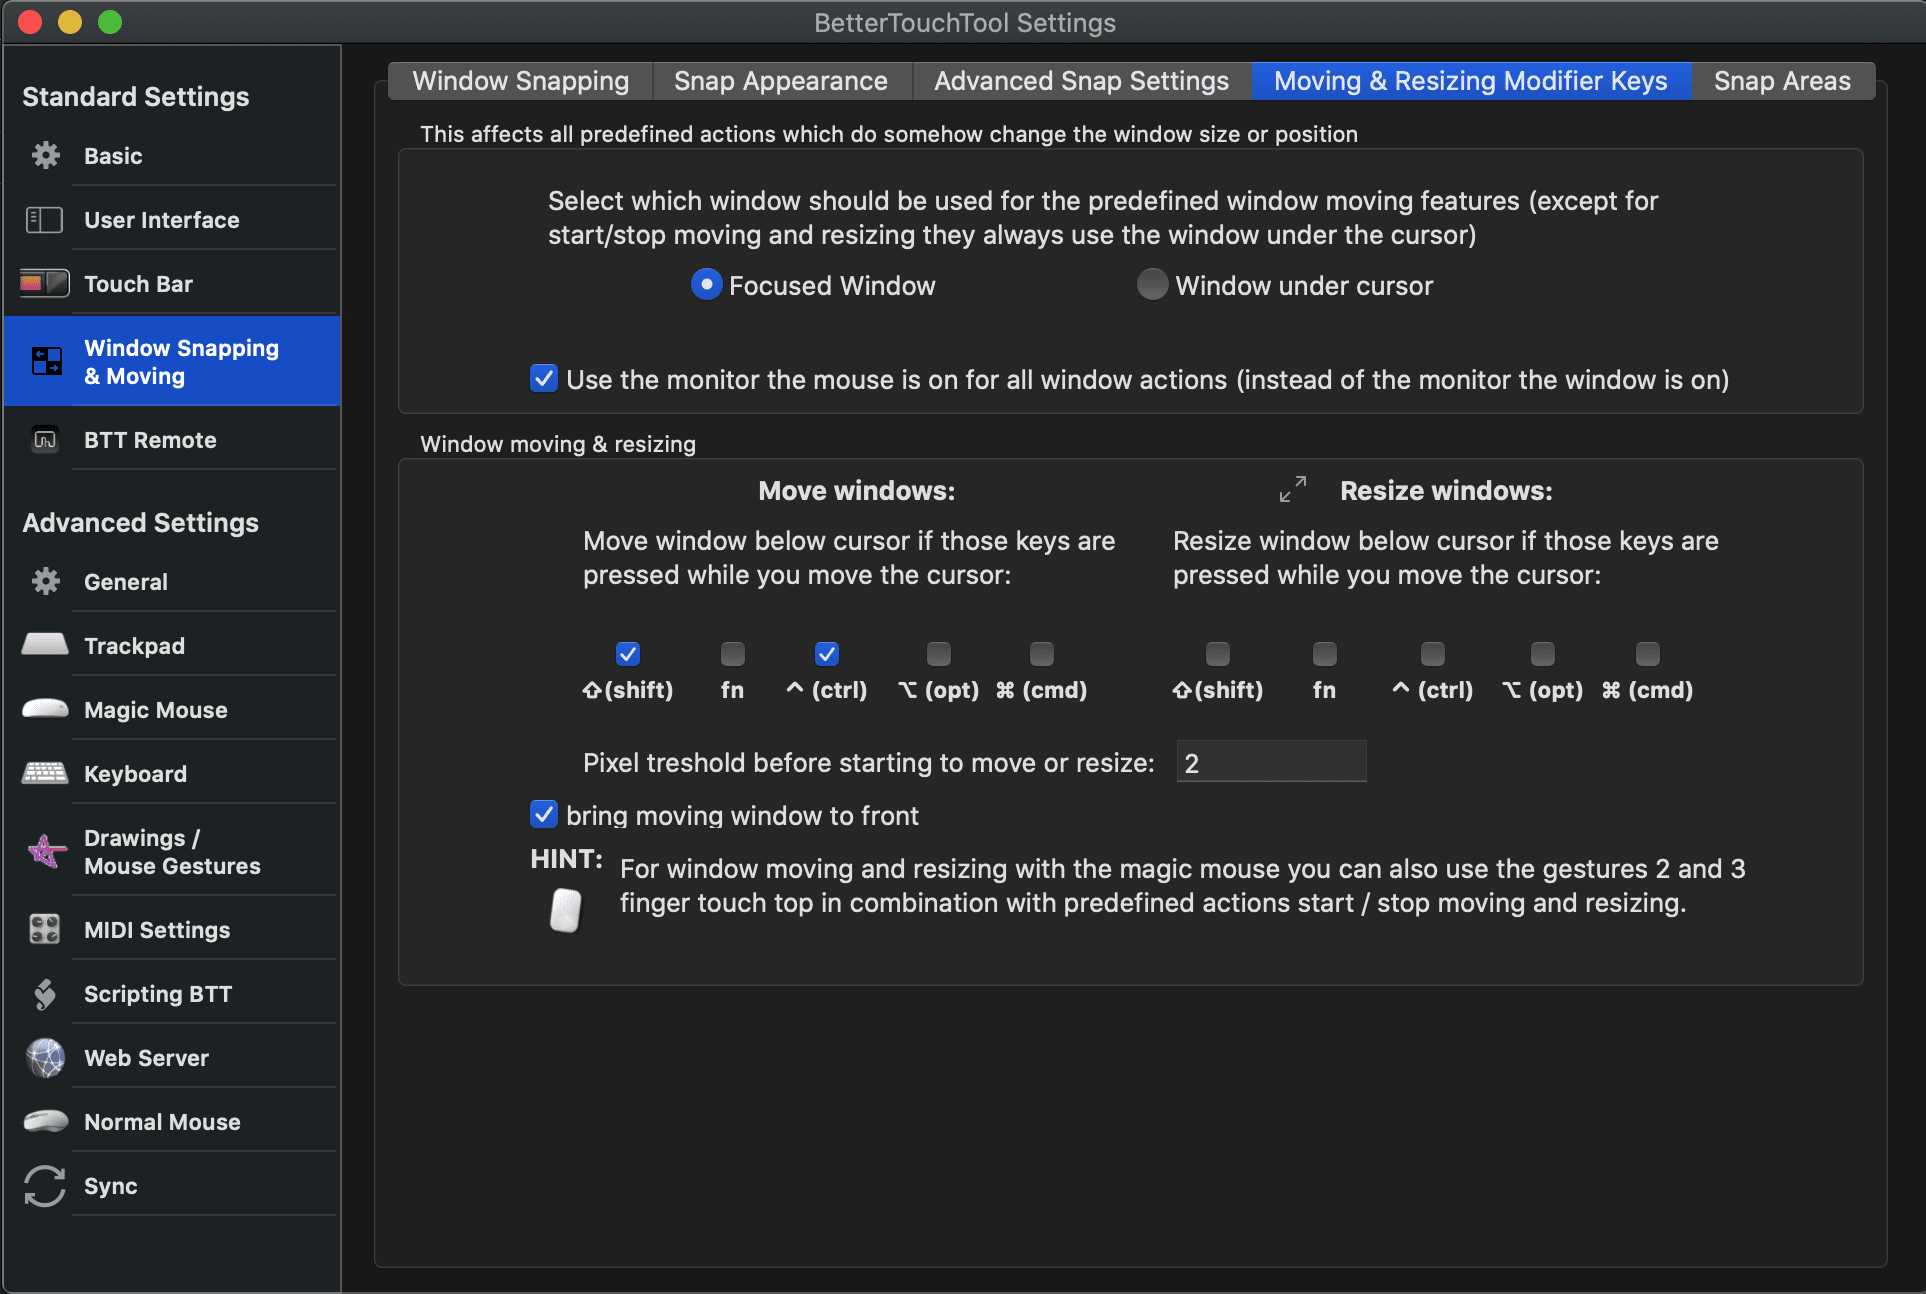Viewport: 1926px width, 1294px height.
Task: Click the Sync arrows icon
Action: pyautogui.click(x=44, y=1186)
